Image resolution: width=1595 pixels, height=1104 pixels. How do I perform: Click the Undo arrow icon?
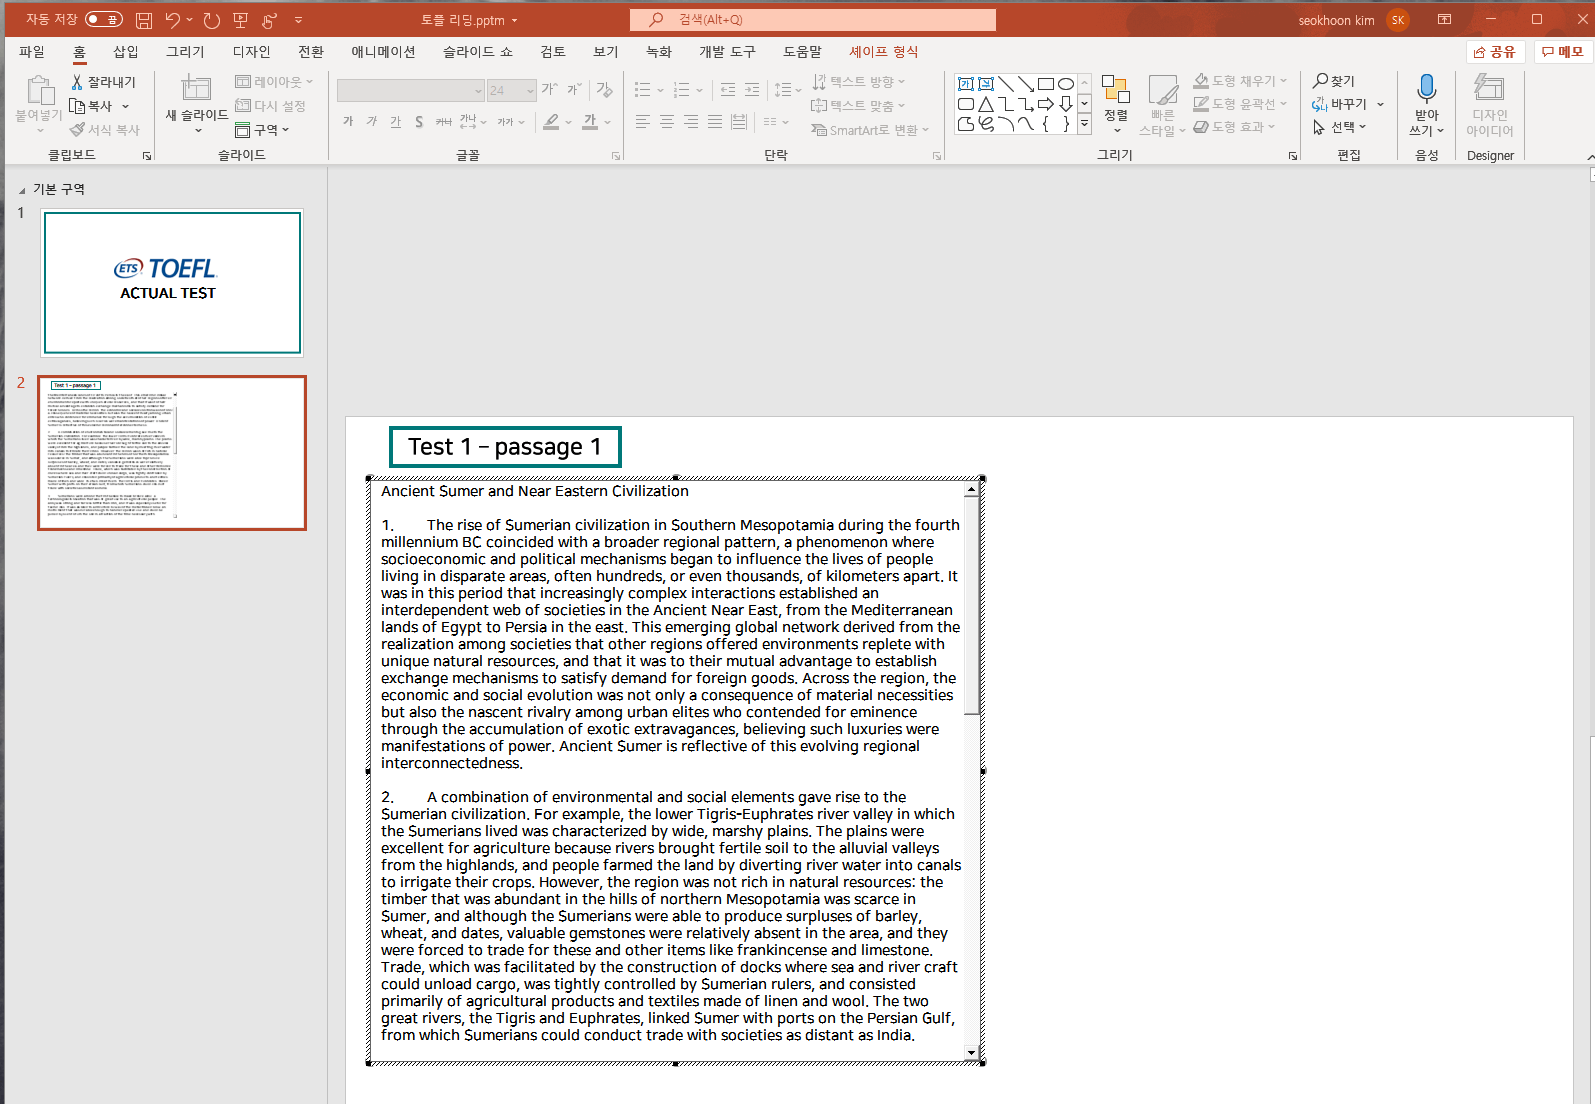pyautogui.click(x=172, y=20)
